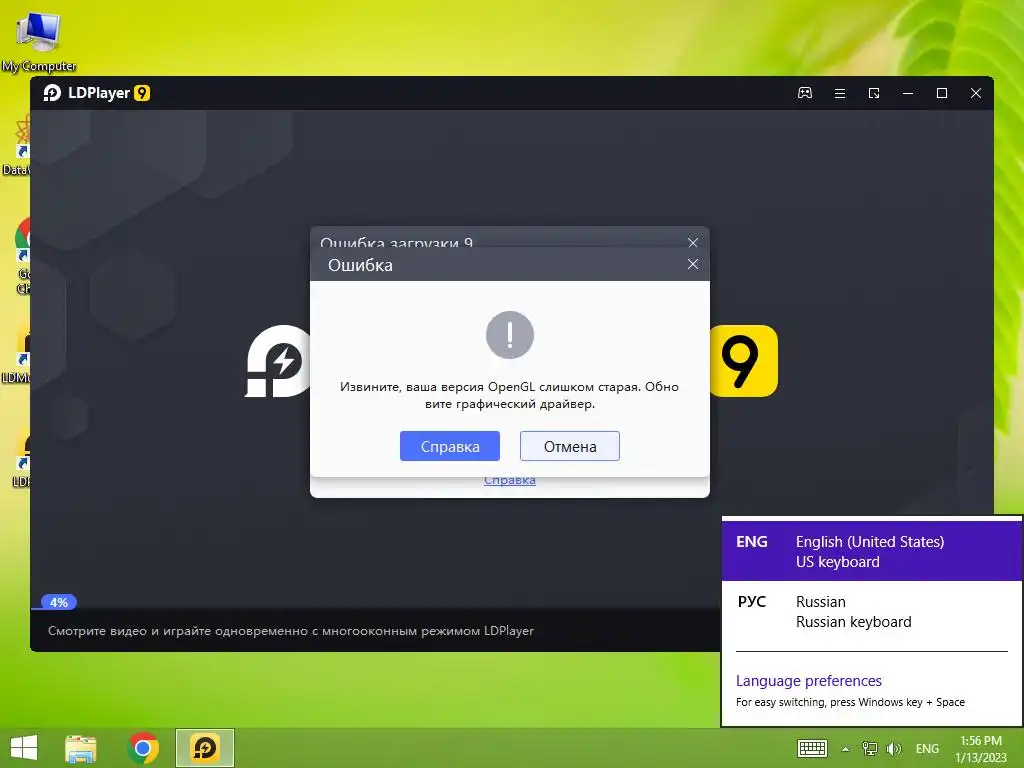Click the LDPlayer tip text at bottom
The height and width of the screenshot is (768, 1024).
pos(291,631)
